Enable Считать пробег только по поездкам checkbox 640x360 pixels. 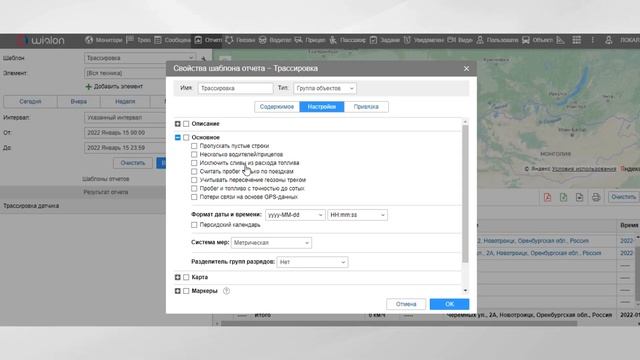[194, 171]
